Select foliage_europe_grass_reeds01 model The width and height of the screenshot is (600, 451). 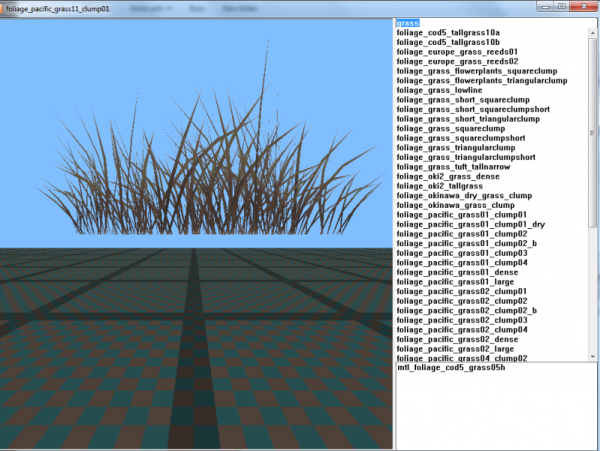point(457,52)
